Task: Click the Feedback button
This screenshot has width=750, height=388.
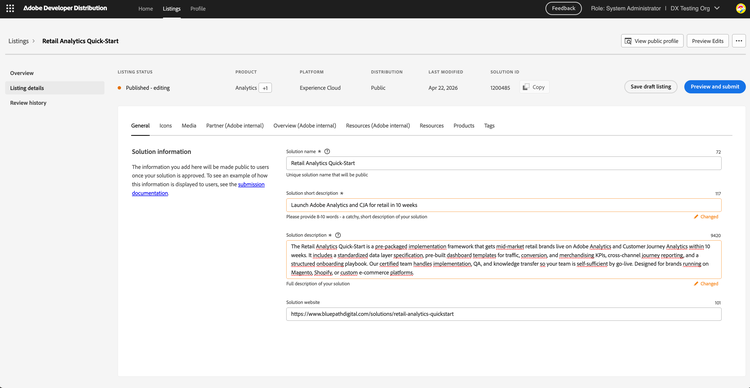Action: point(563,9)
